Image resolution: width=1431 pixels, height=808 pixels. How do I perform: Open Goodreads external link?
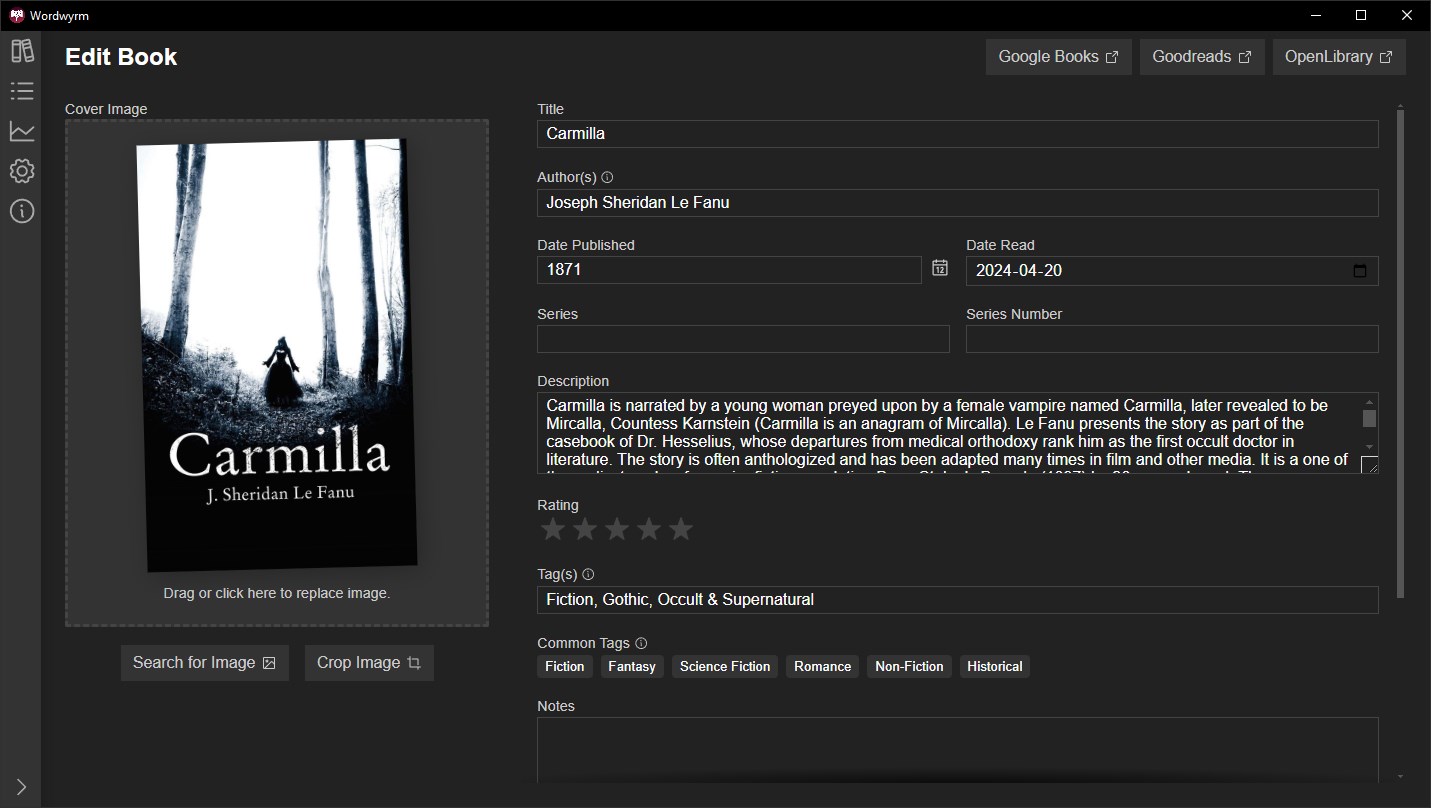coord(1202,57)
